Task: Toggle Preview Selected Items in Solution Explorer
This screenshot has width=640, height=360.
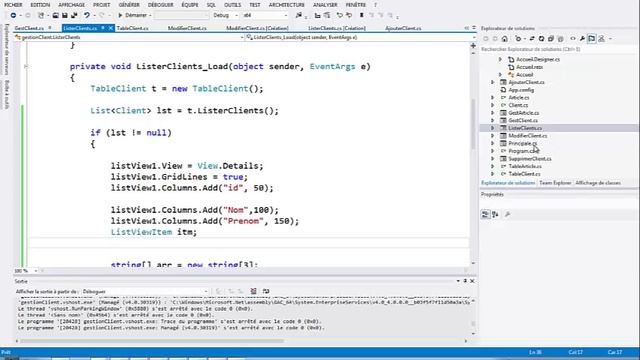Action: pos(591,39)
